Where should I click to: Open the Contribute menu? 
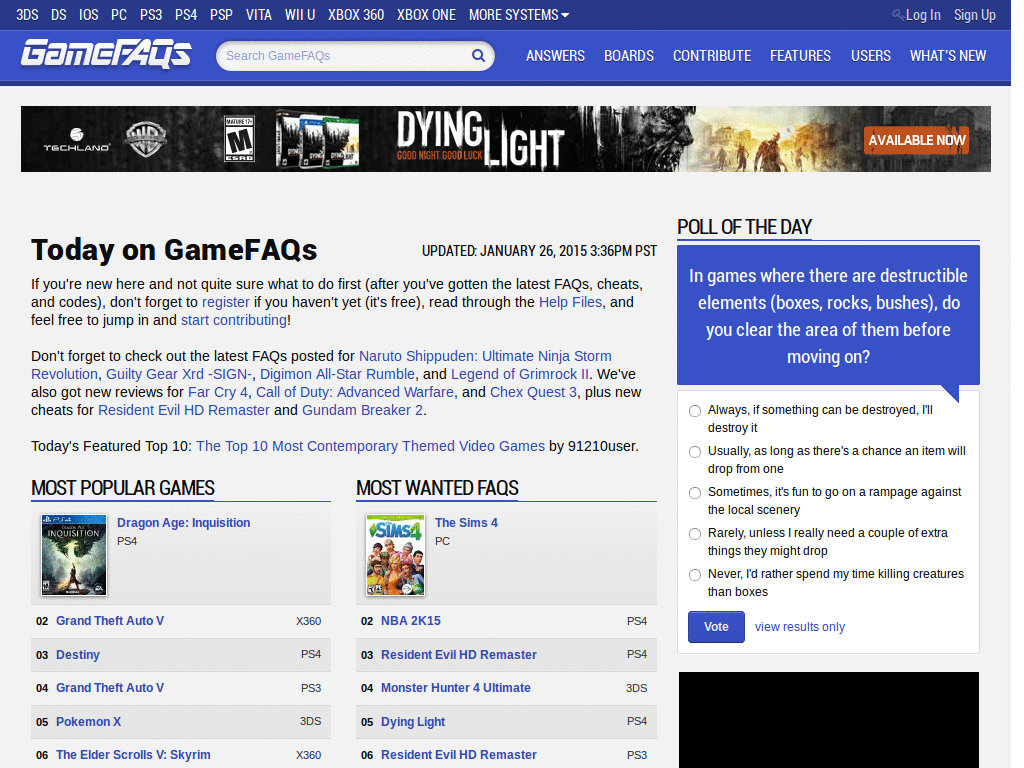point(712,56)
